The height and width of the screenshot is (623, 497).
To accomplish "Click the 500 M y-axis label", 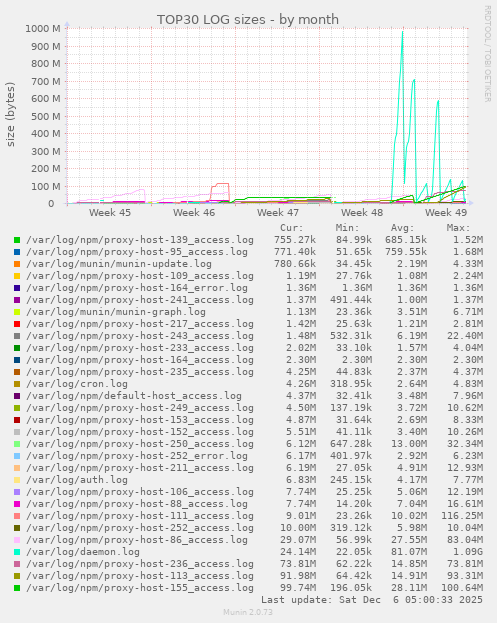I will (46, 116).
